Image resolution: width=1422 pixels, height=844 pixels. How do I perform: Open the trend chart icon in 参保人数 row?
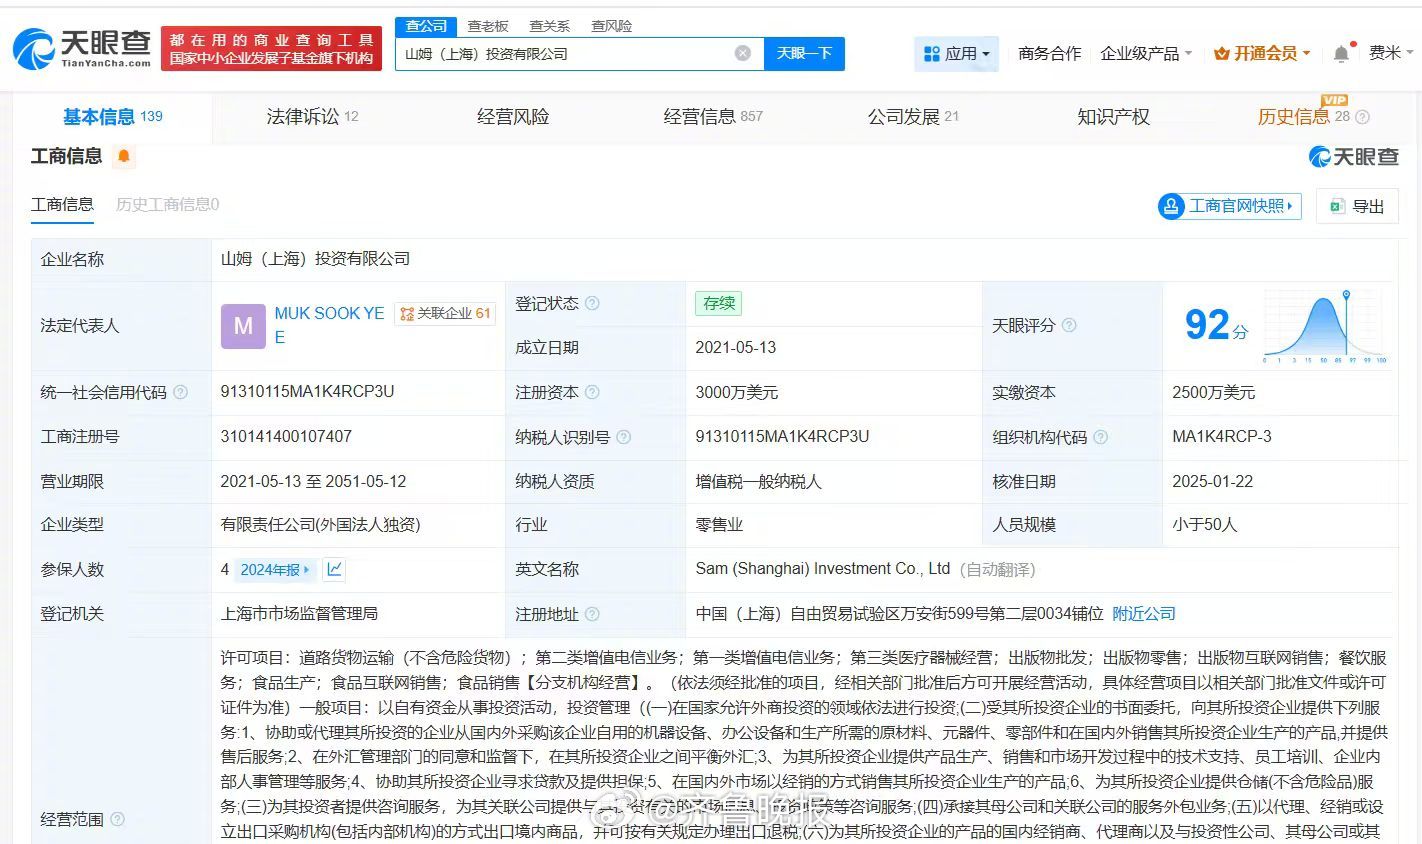(334, 569)
